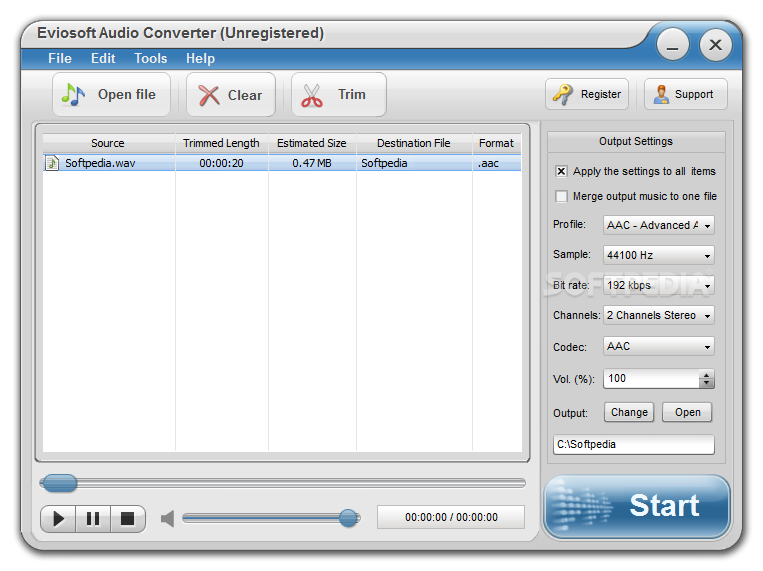Click the Trimmed Length column header
Viewport: 763px width, 571px height.
(221, 143)
